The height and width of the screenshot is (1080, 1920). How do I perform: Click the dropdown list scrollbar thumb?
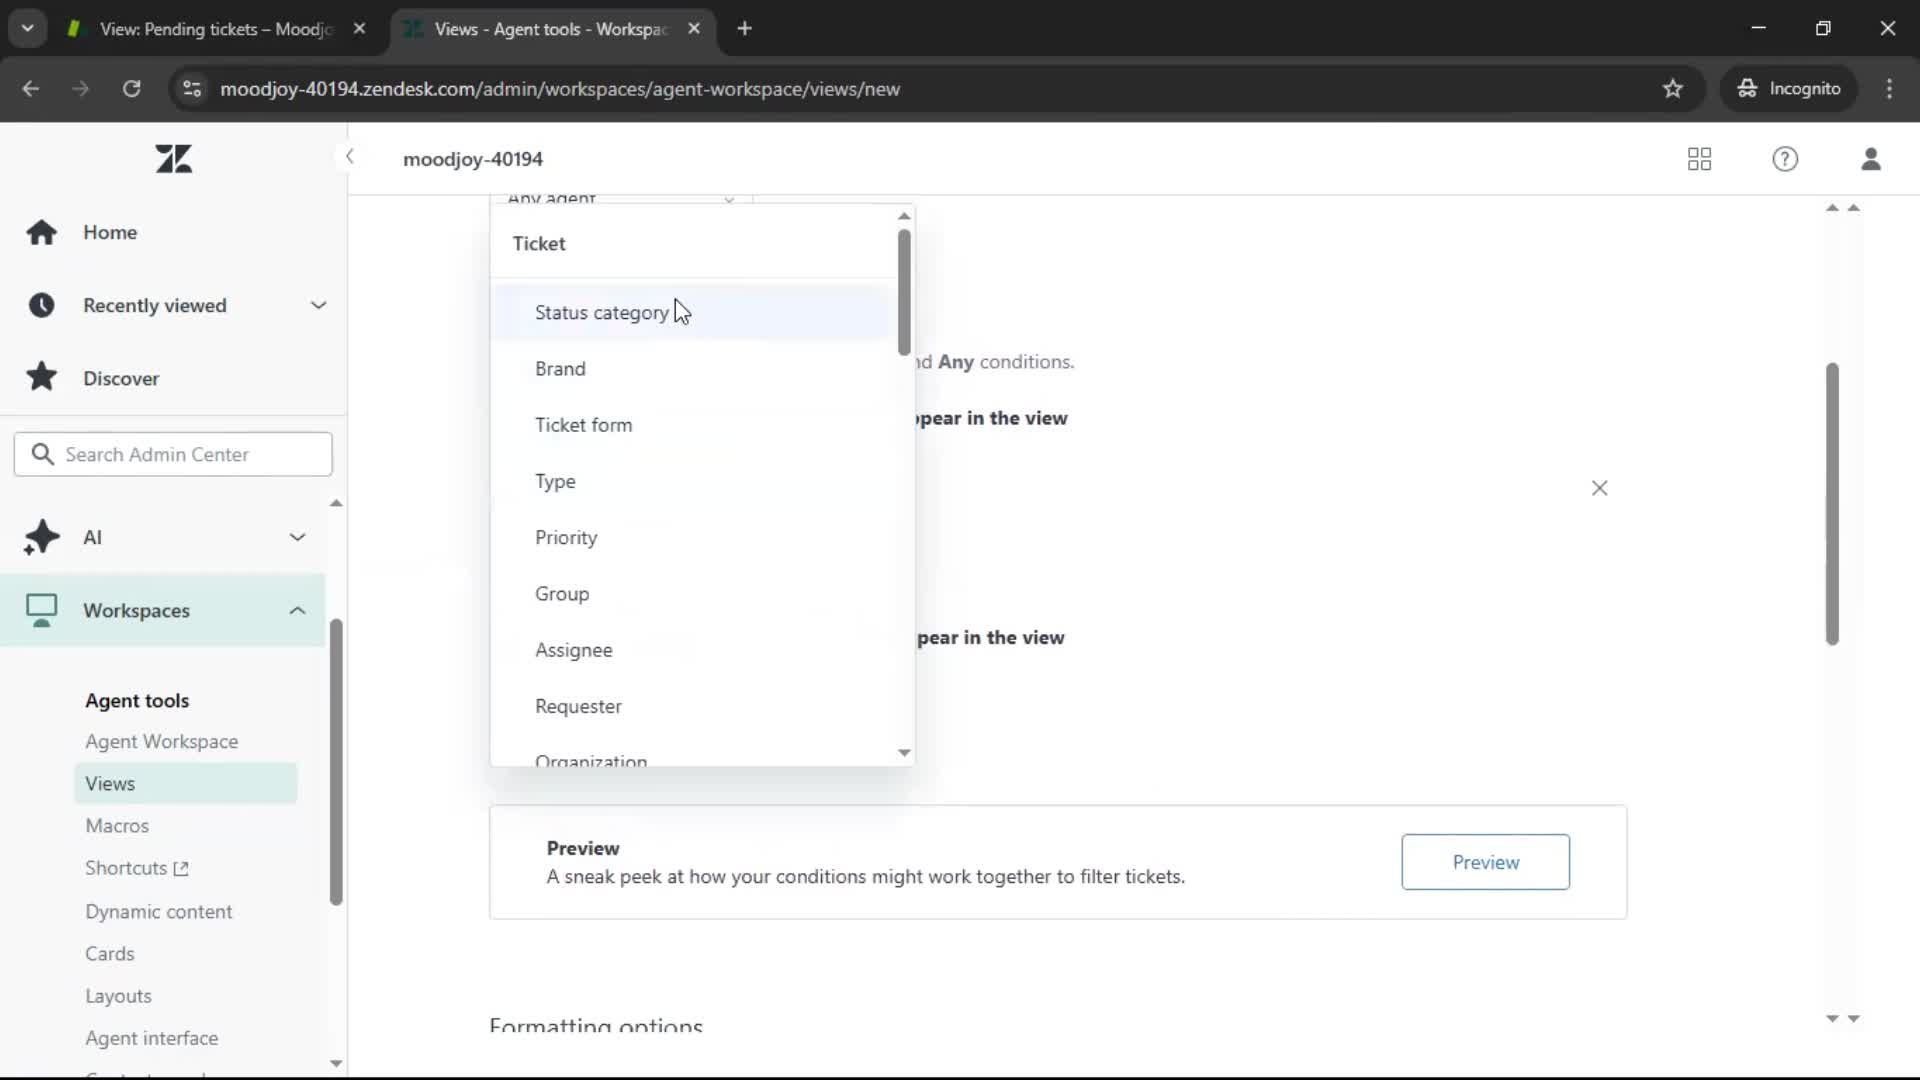pyautogui.click(x=904, y=292)
